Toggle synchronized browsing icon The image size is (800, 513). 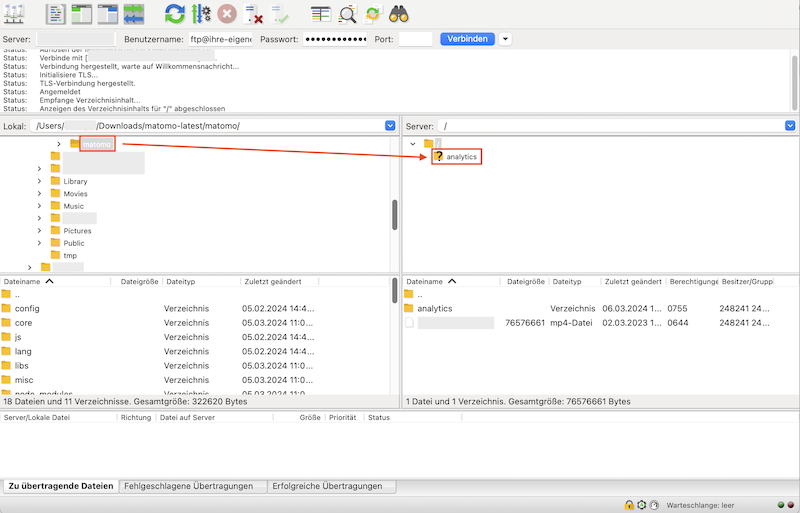372,14
